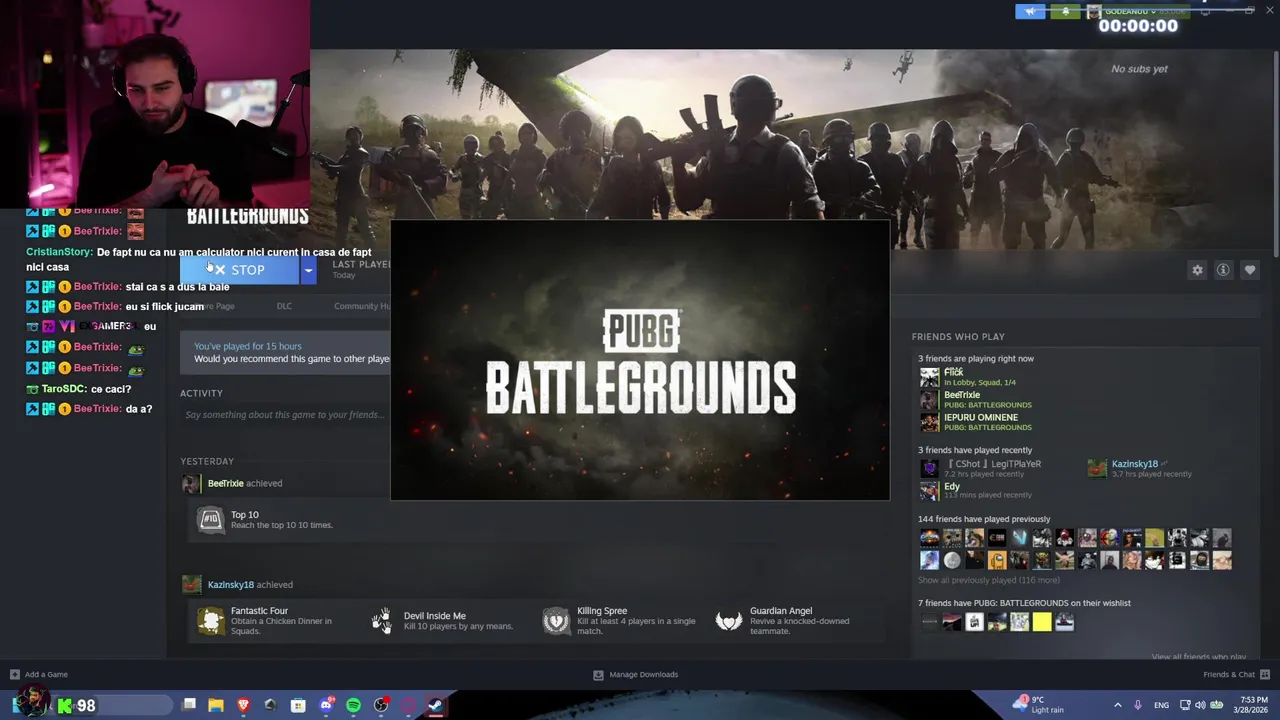This screenshot has width=1280, height=720.
Task: Open OBS Studio taskbar icon
Action: (x=381, y=705)
